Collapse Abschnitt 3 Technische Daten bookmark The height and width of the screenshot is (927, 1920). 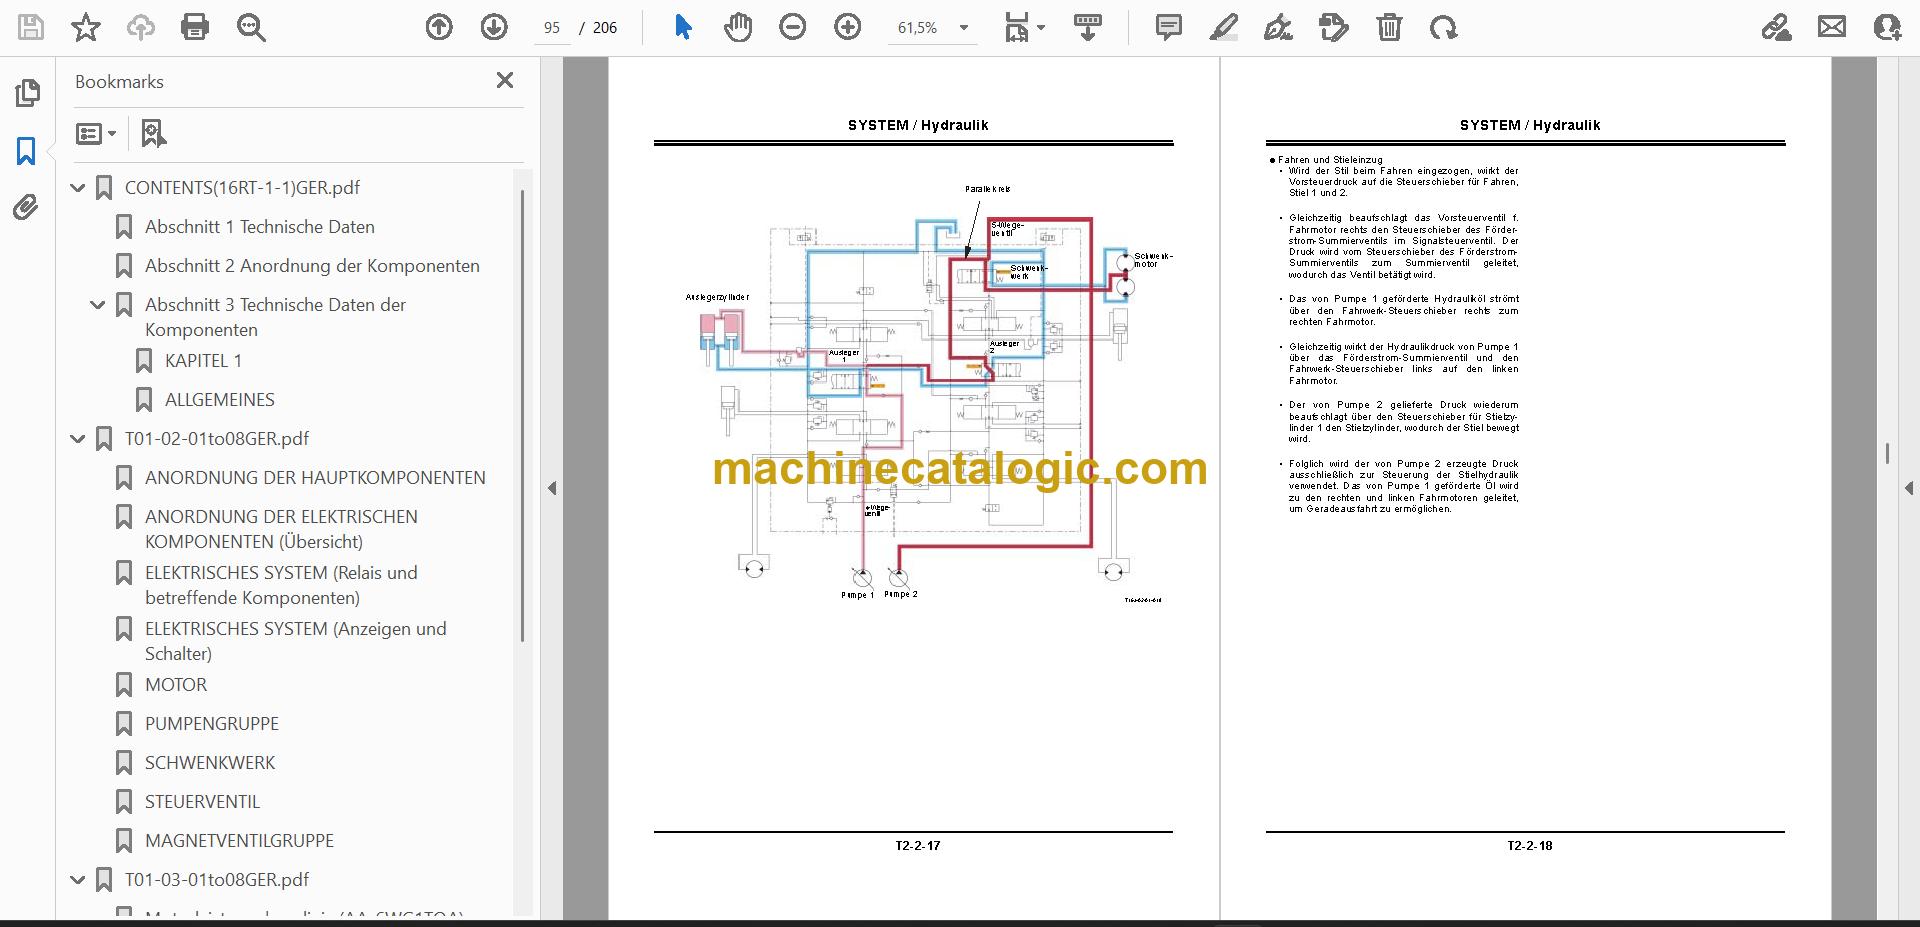click(x=98, y=305)
